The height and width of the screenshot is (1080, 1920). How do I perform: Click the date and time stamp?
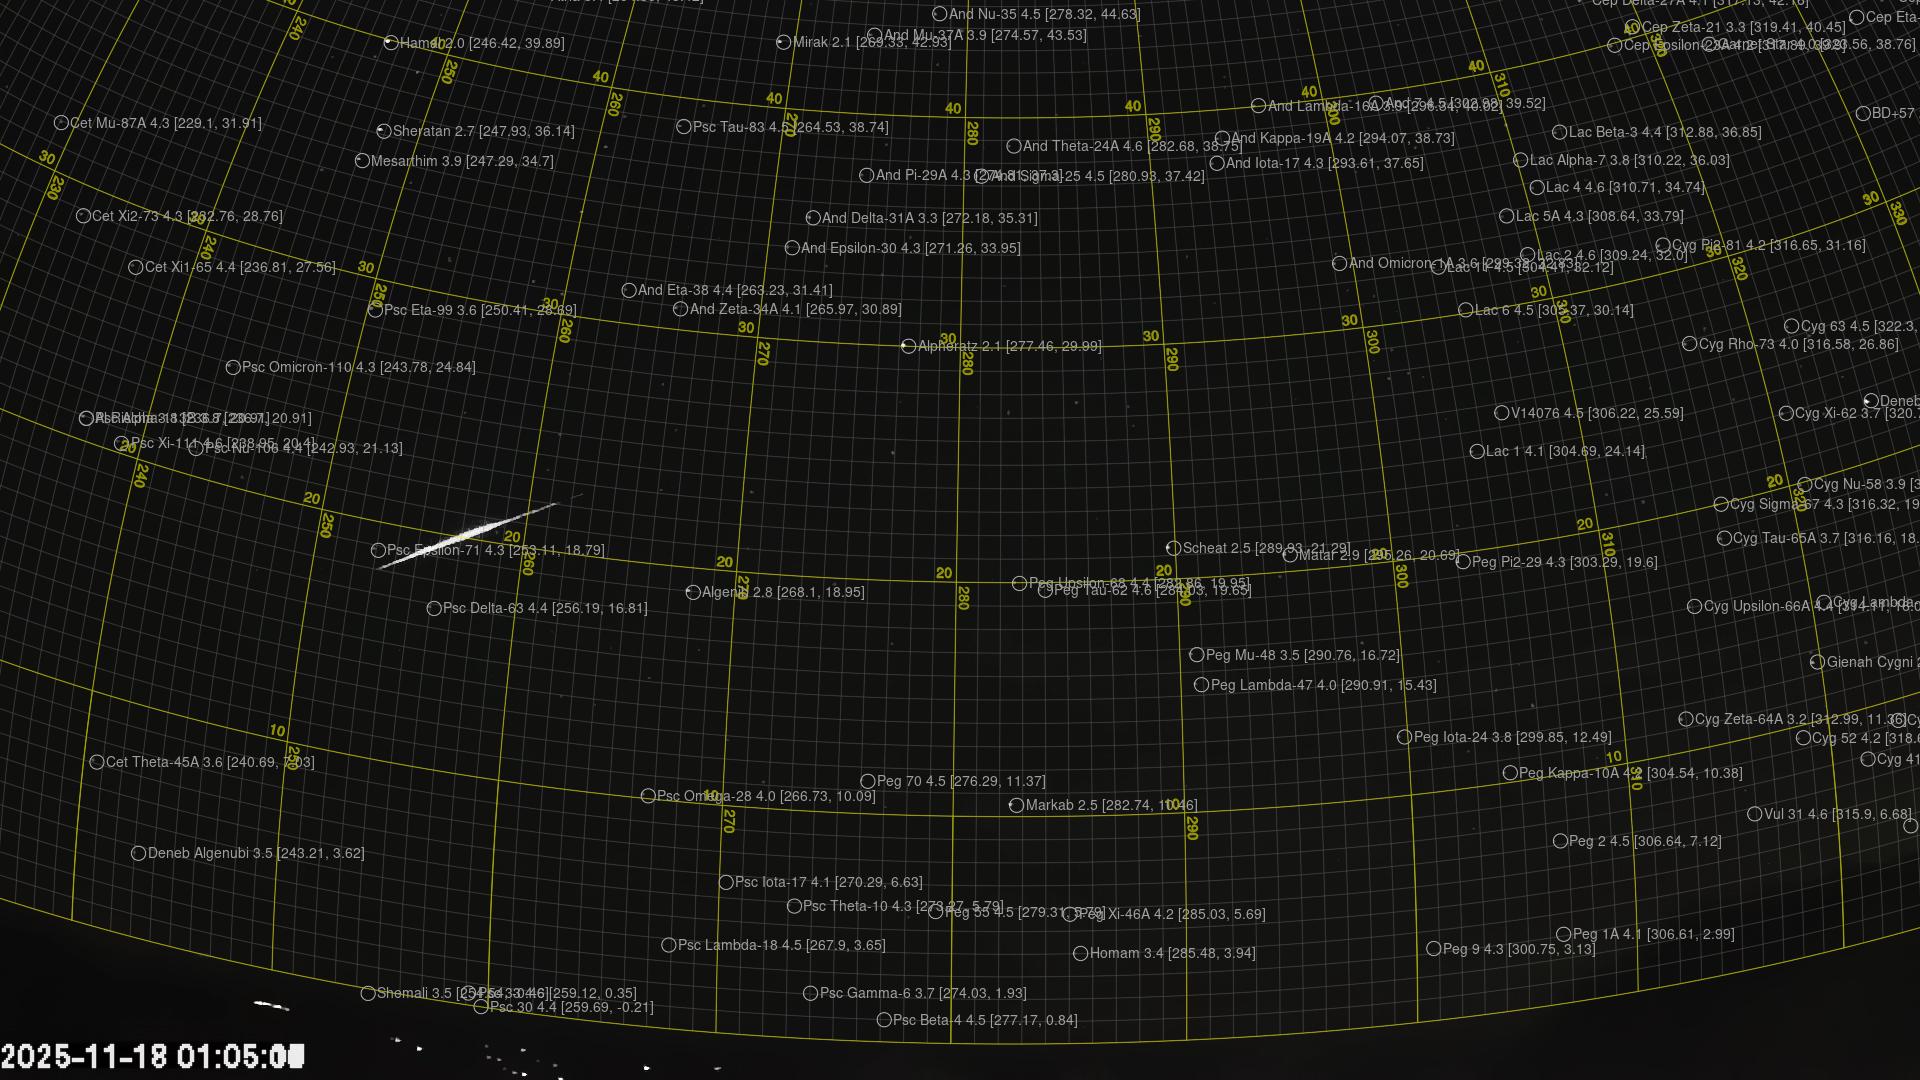(x=152, y=1056)
